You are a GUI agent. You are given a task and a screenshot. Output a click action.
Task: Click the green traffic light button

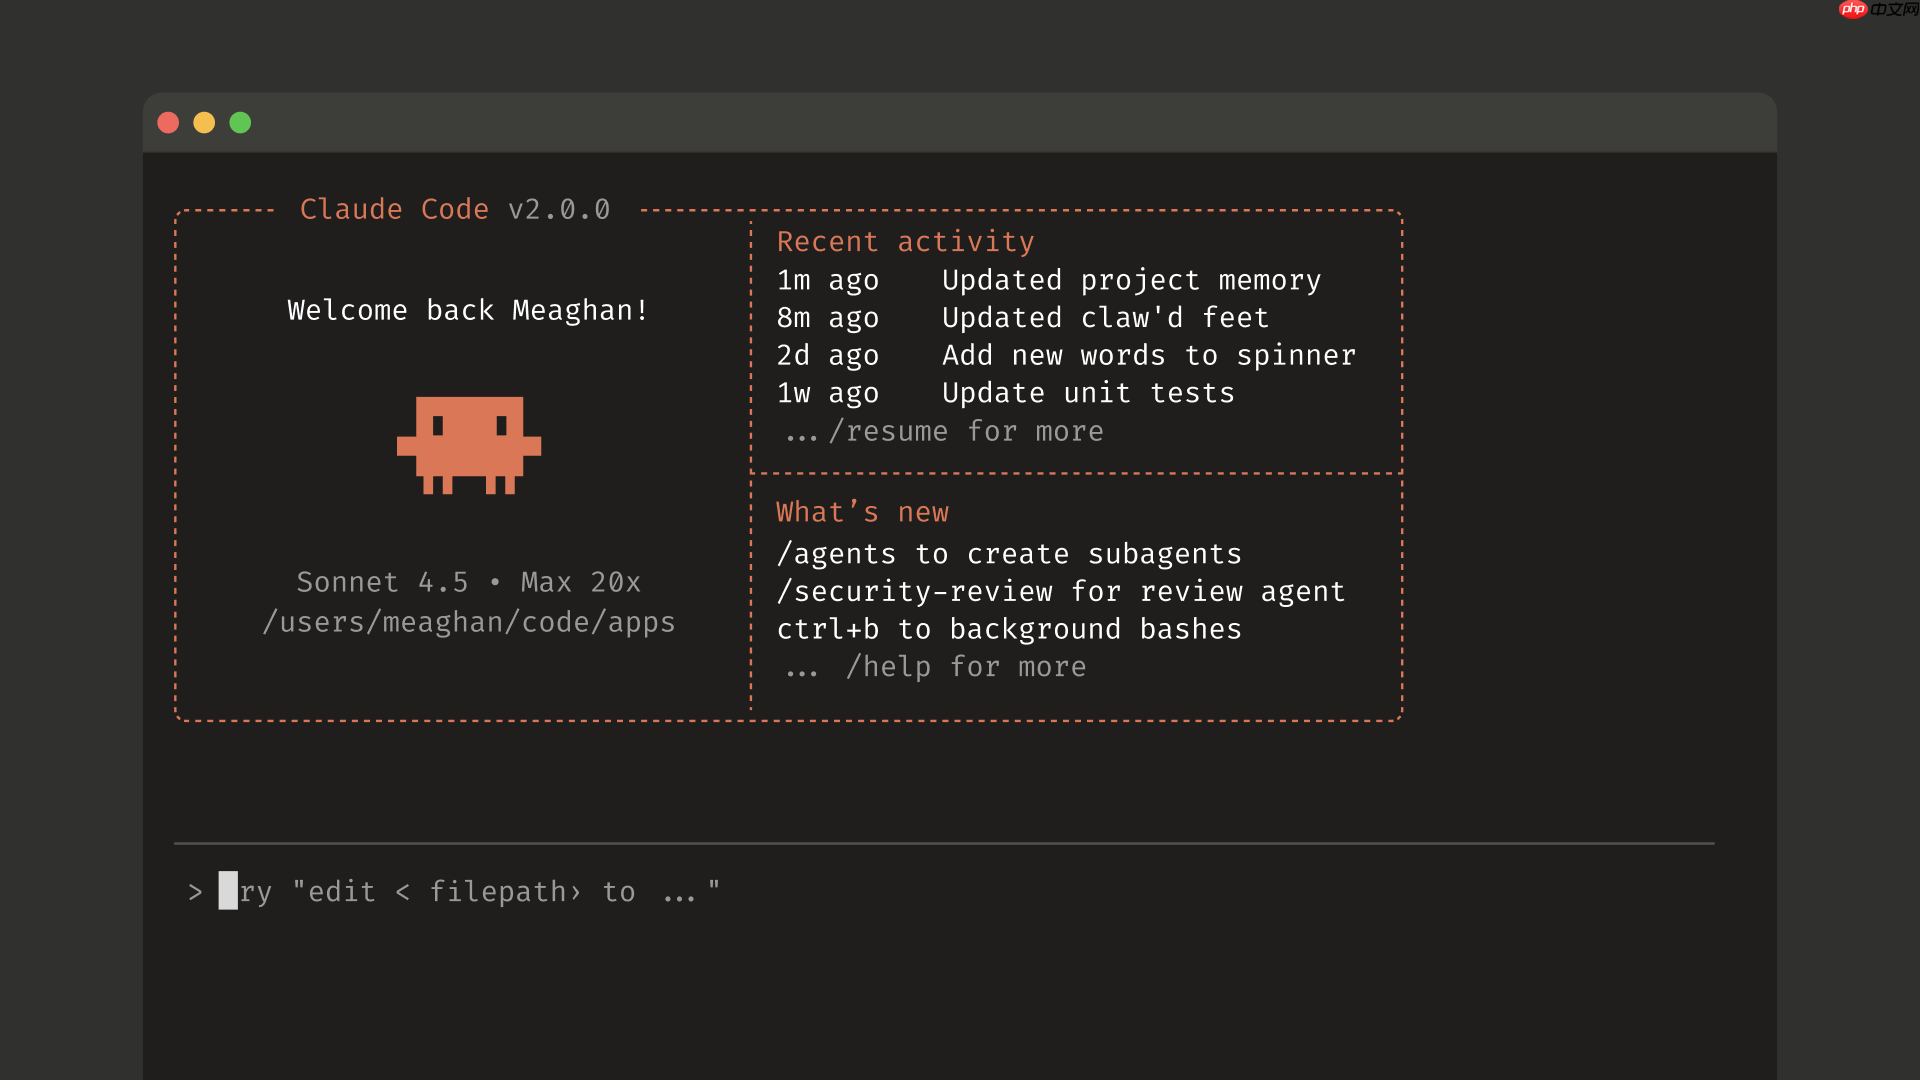[240, 122]
